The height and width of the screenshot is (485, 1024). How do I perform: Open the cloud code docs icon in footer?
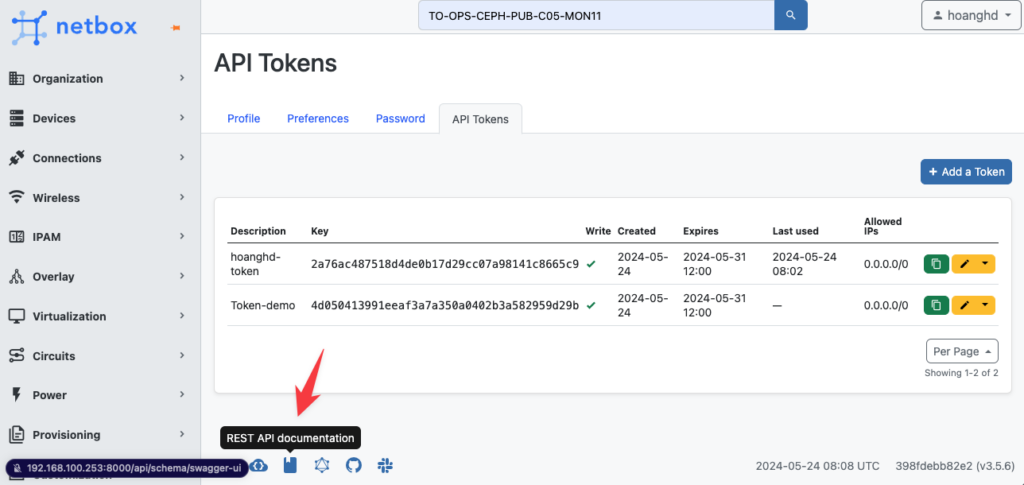pos(259,465)
